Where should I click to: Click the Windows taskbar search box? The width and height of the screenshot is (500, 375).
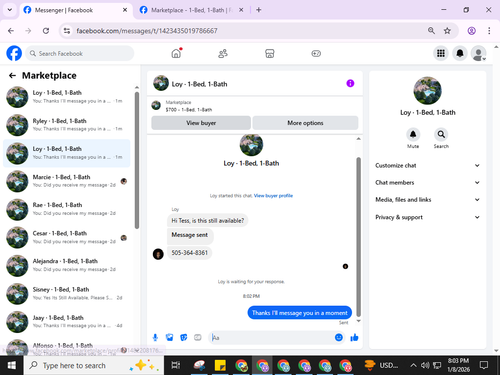click(94, 365)
